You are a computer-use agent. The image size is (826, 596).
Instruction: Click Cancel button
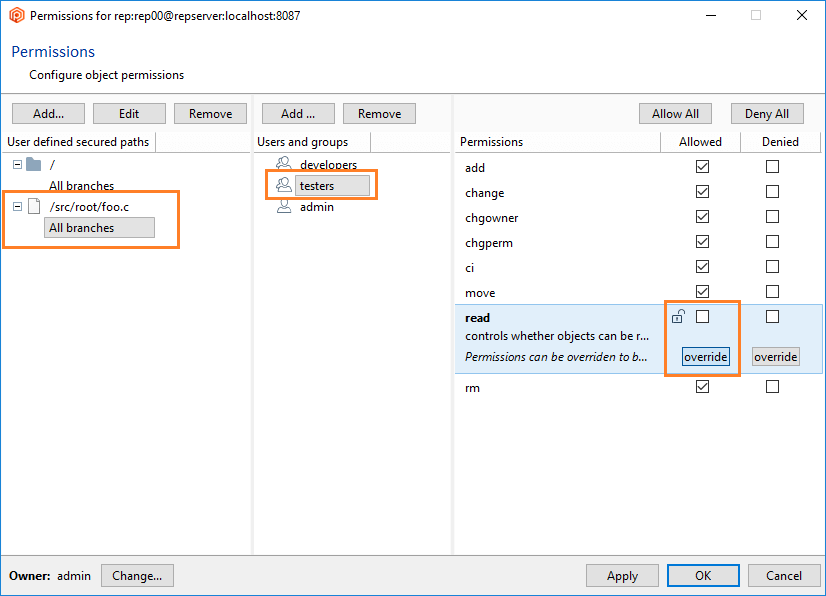tap(784, 575)
